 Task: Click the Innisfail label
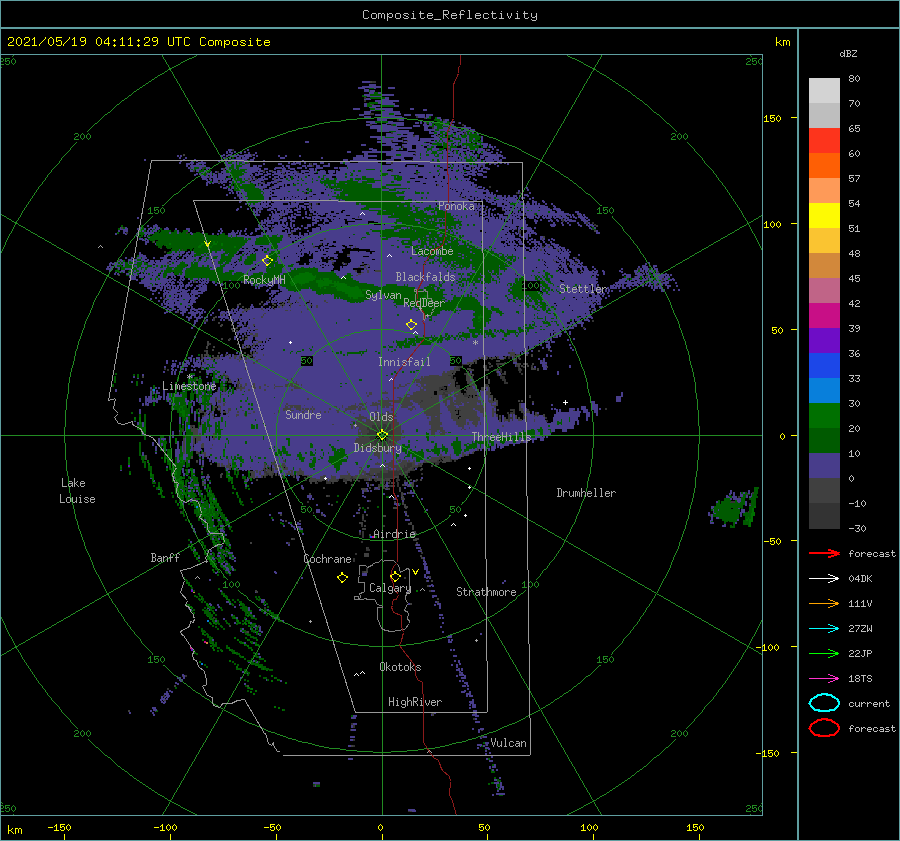404,362
